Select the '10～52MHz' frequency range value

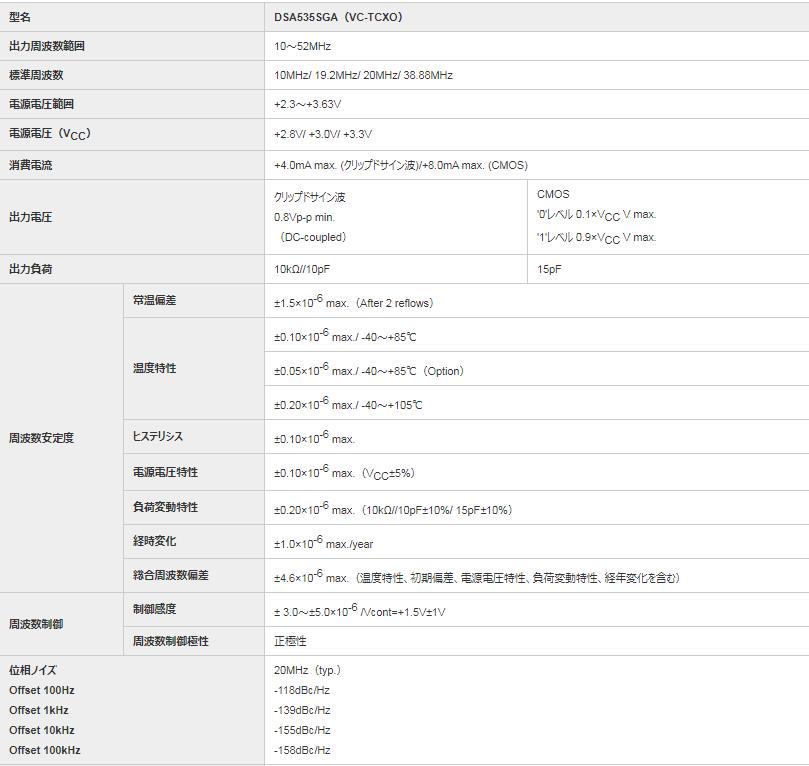[302, 46]
